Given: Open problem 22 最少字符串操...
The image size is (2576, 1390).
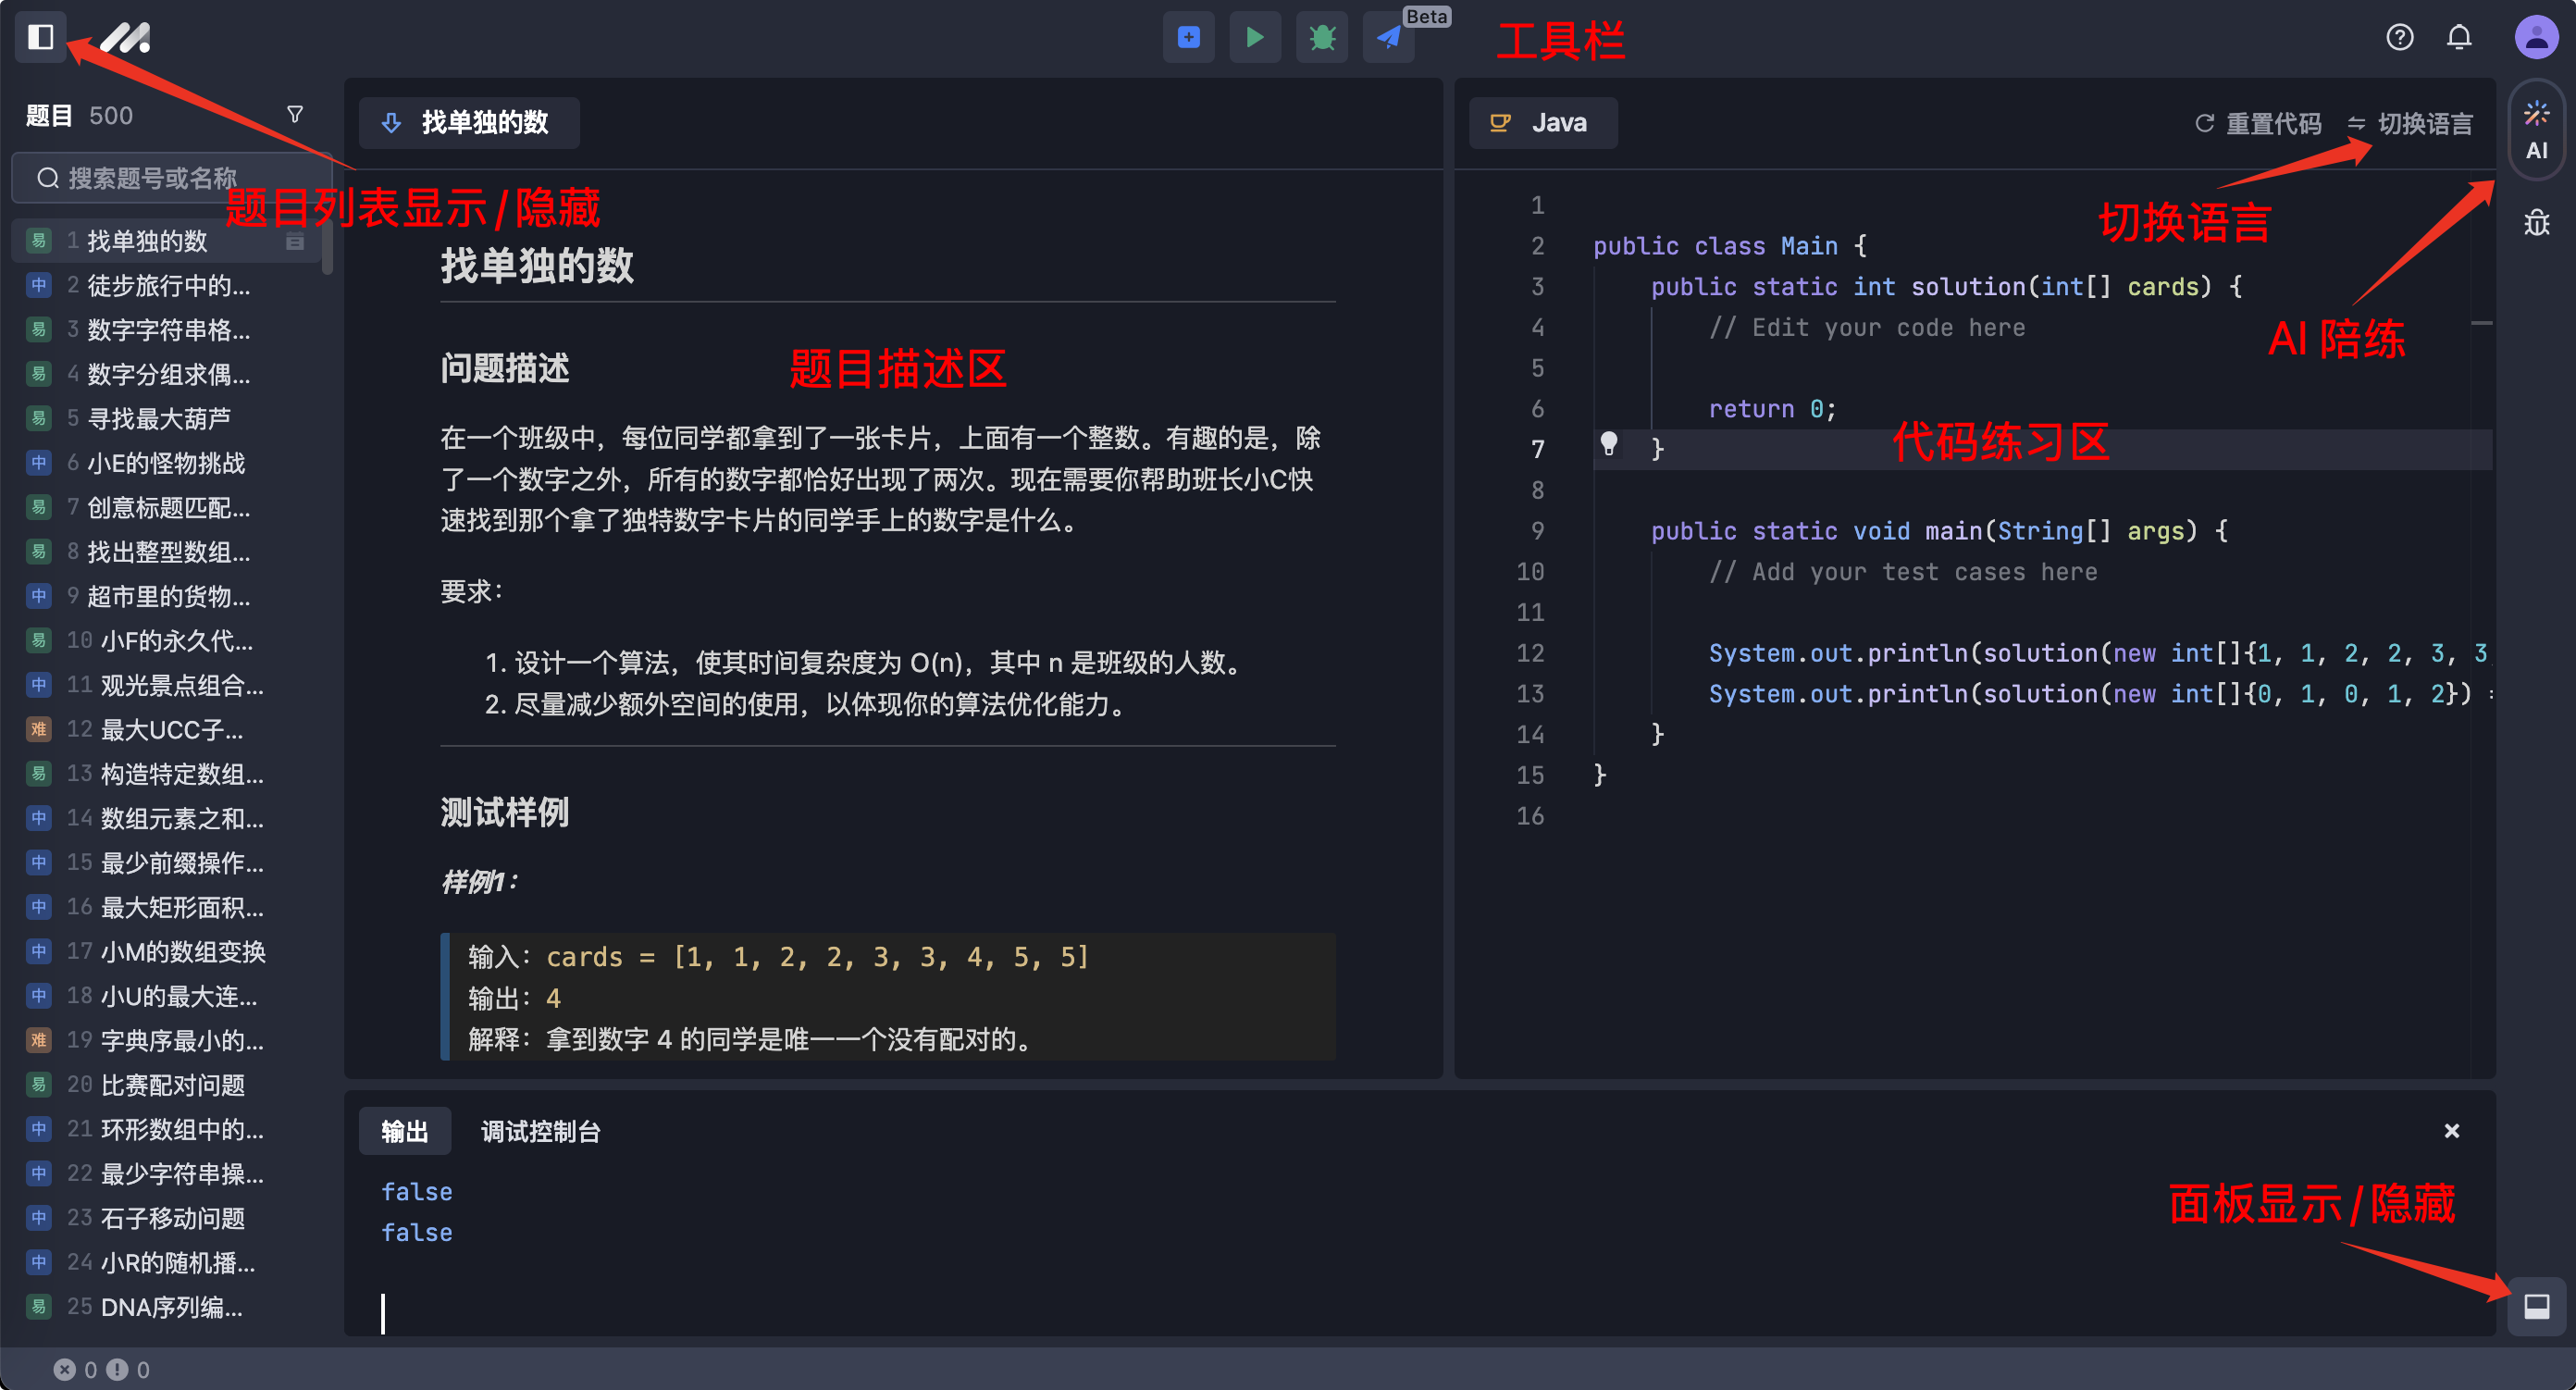Looking at the screenshot, I should [166, 1173].
